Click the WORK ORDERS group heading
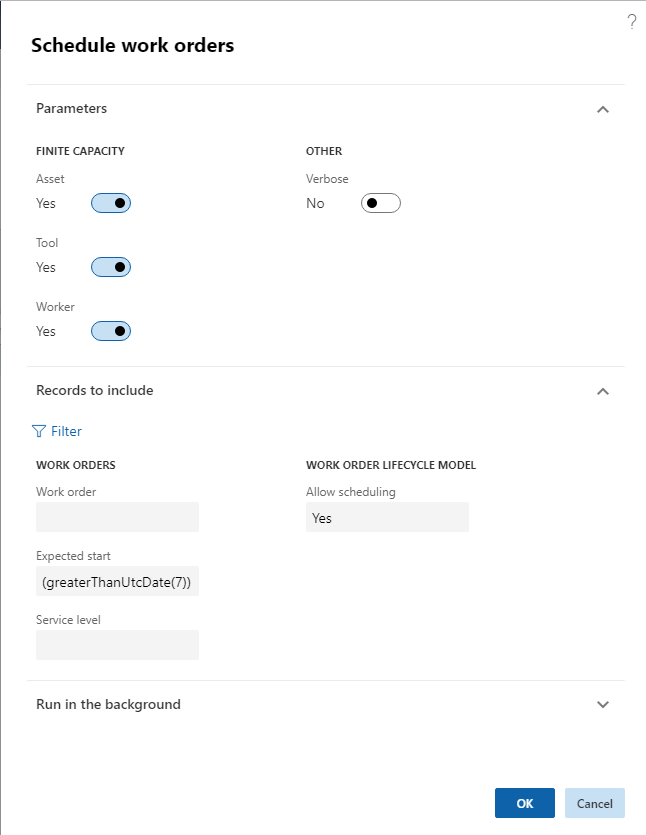The height and width of the screenshot is (835, 646). point(76,465)
